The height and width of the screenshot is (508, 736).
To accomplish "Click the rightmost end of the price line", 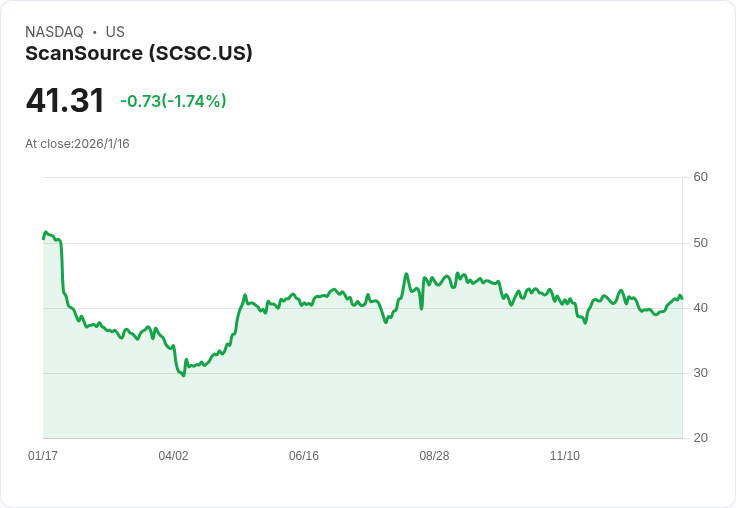I will 682,298.
